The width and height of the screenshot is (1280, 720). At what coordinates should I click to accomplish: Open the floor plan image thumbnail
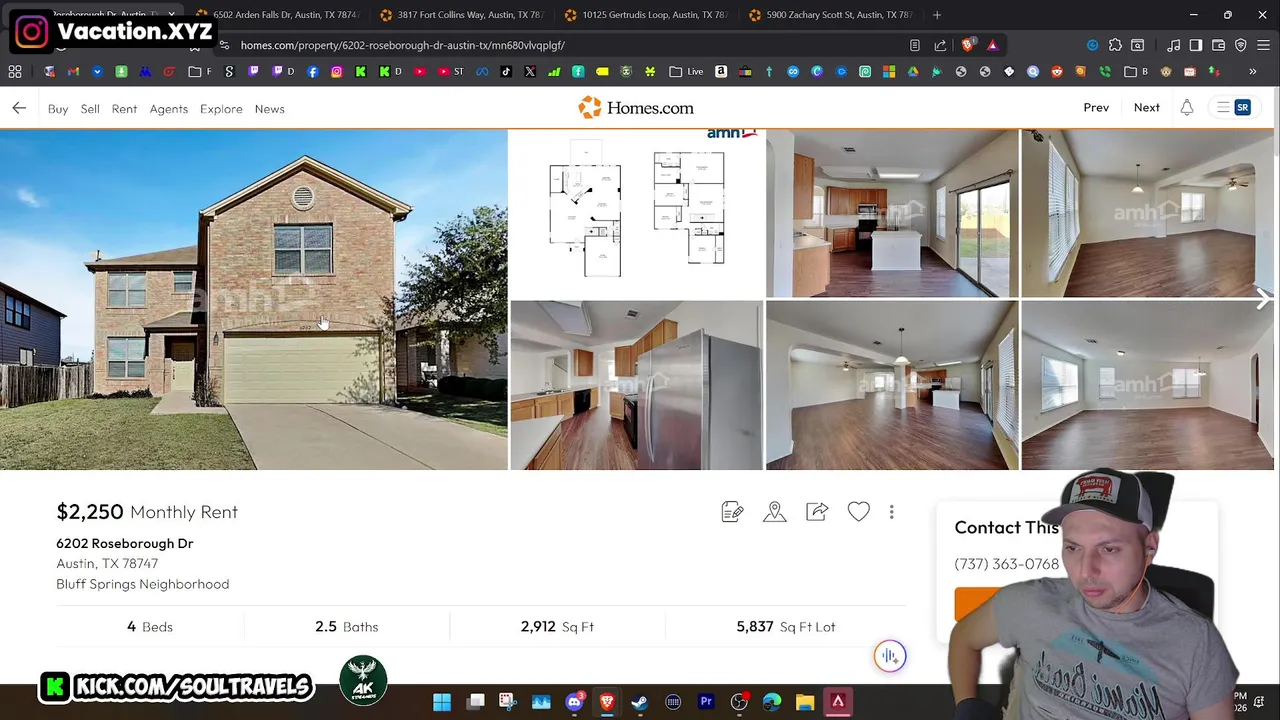point(637,213)
